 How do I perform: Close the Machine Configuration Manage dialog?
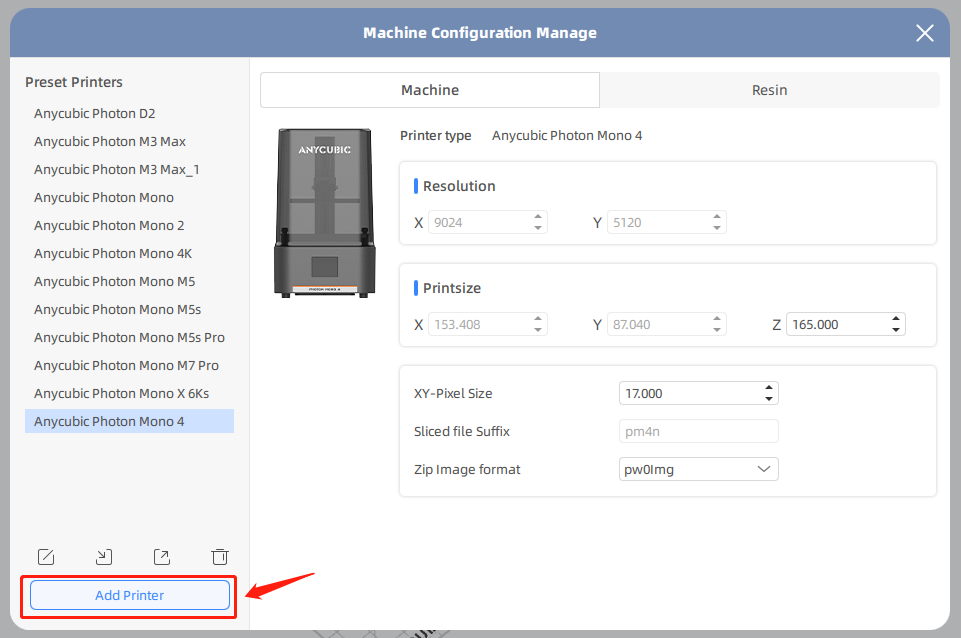[924, 33]
